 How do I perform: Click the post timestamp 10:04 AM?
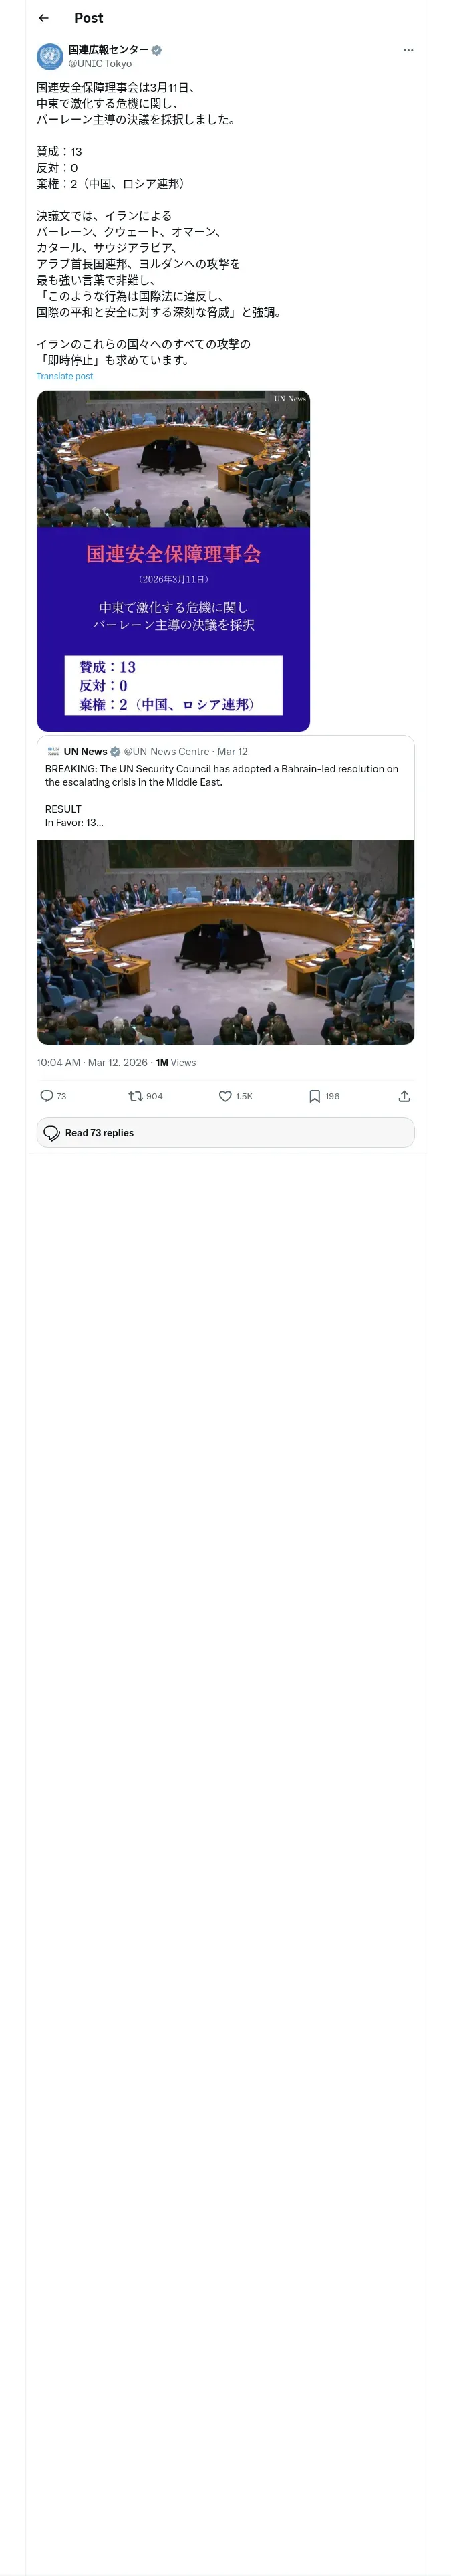(58, 1062)
